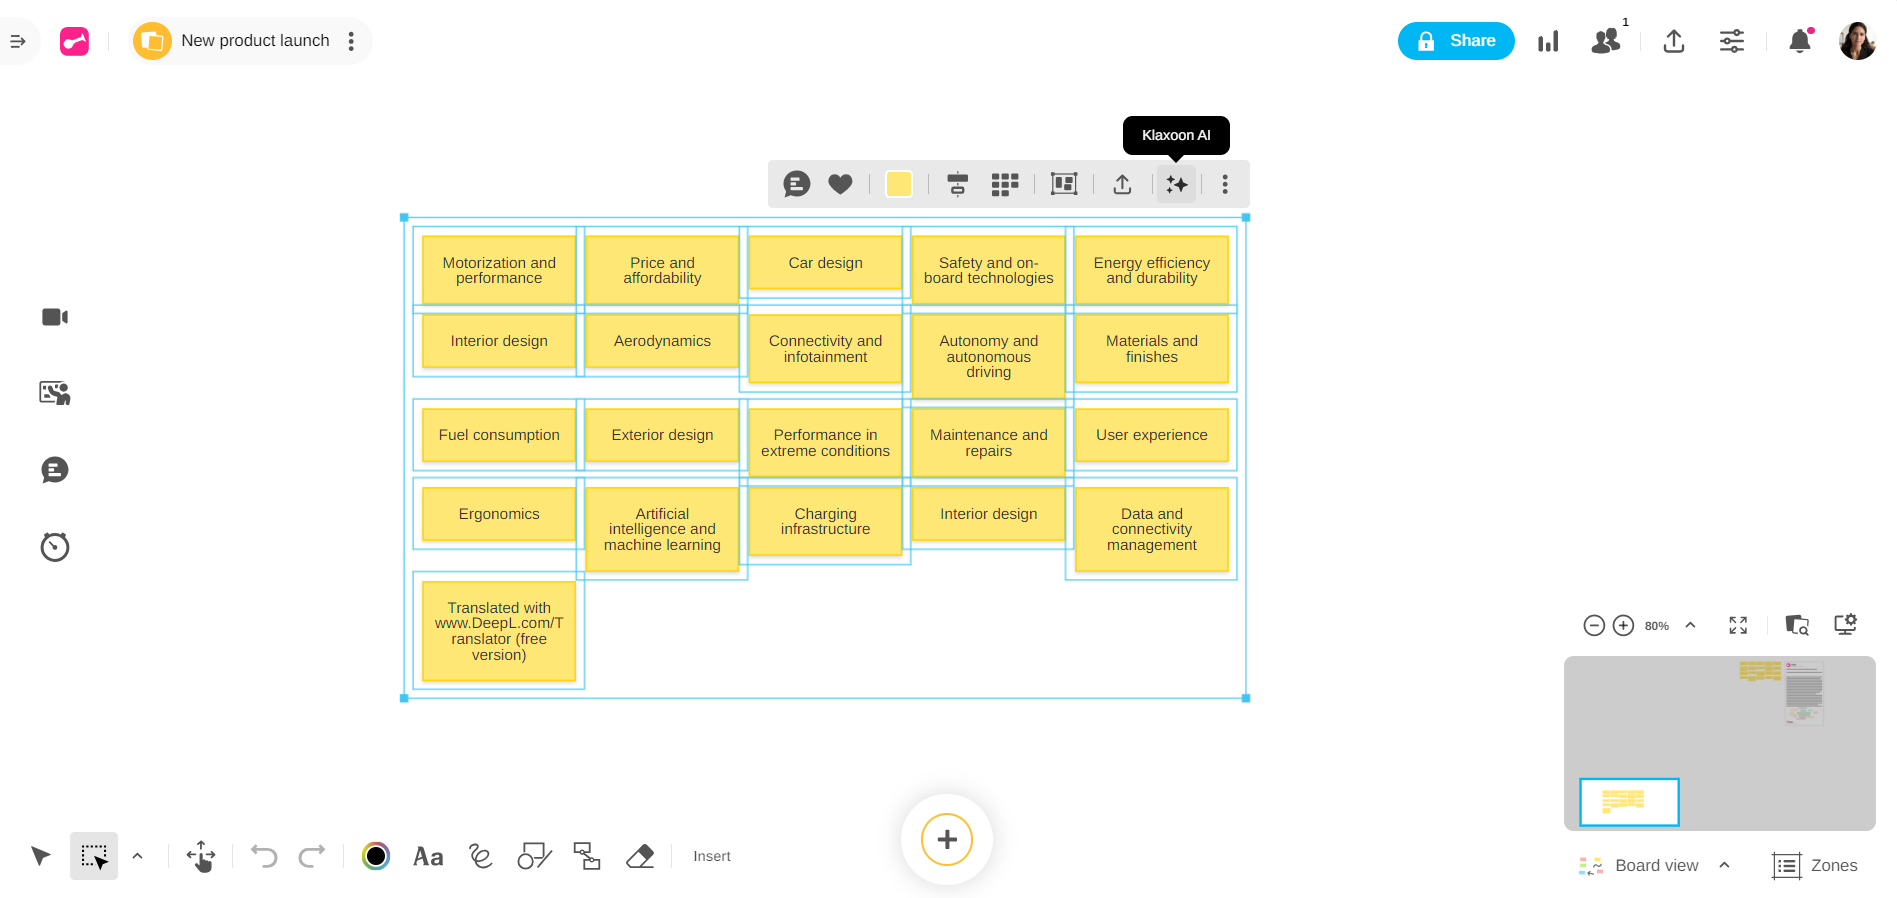Activate the rectangular selection tool
The image size is (1897, 898).
point(94,856)
